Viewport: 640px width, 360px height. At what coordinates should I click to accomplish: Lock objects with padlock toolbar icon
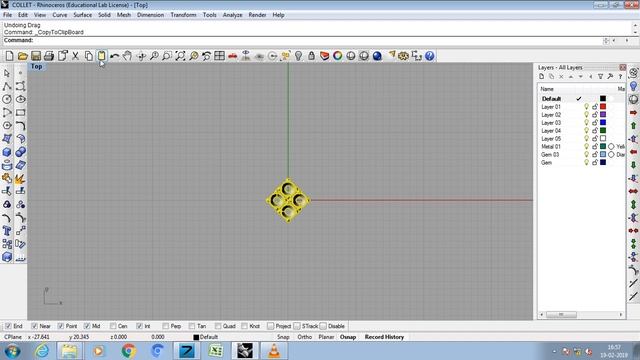coord(311,56)
